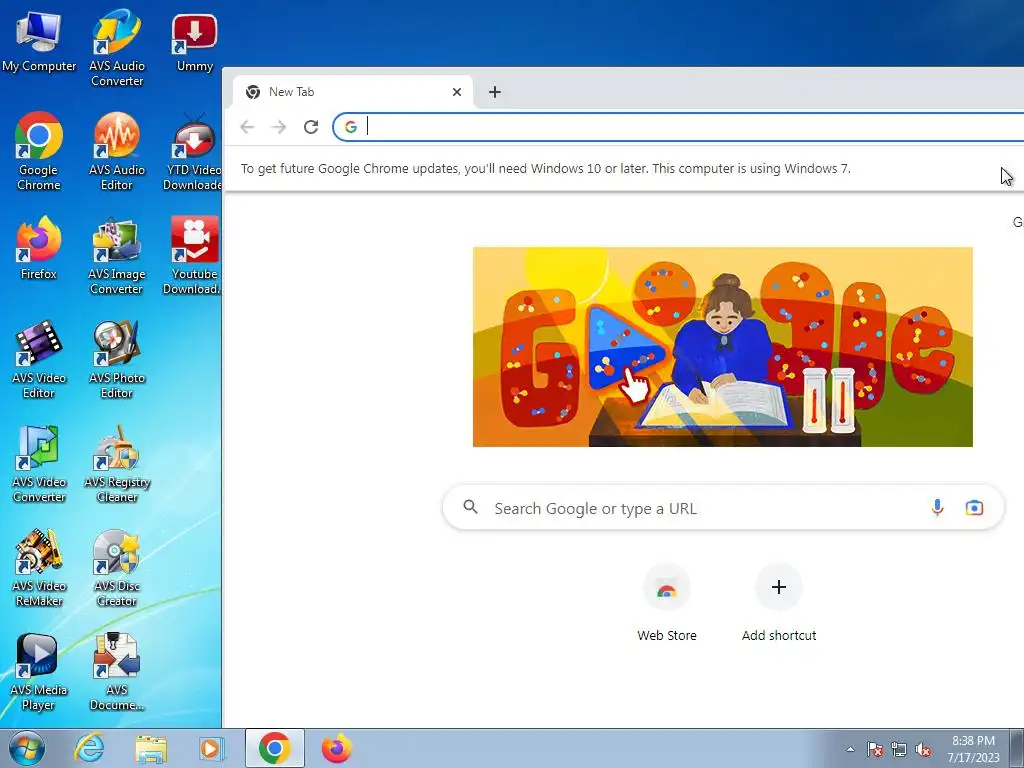Open AVS Photo Editor shortcut

pyautogui.click(x=117, y=360)
